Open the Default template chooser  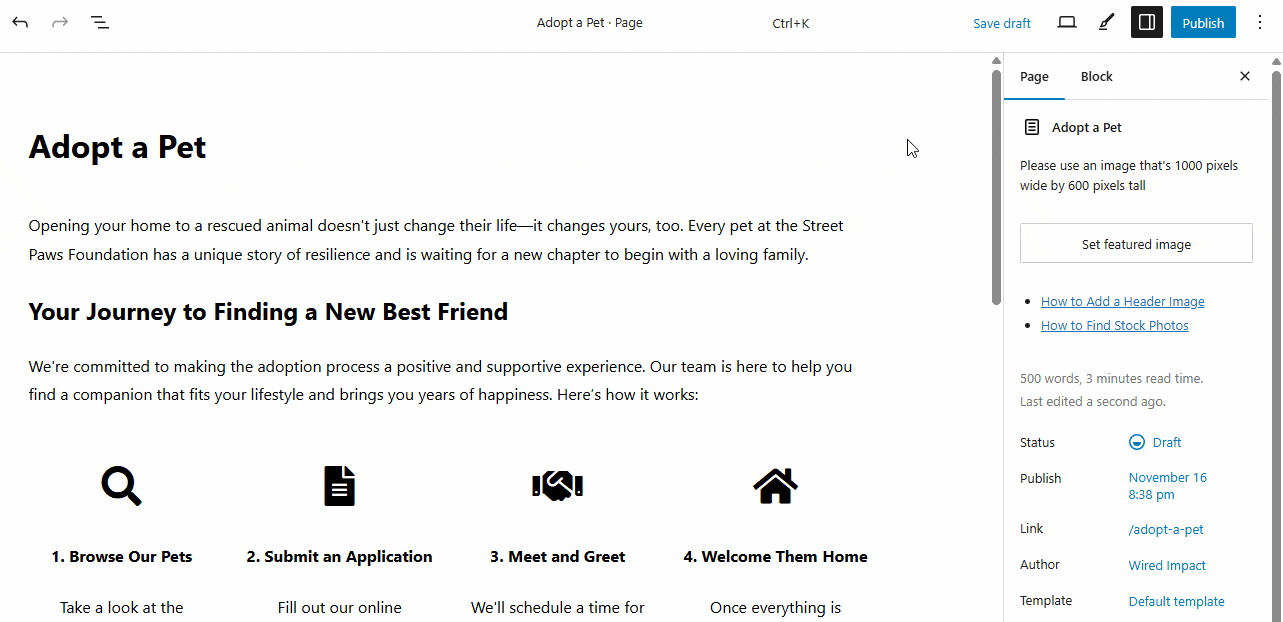pos(1176,601)
